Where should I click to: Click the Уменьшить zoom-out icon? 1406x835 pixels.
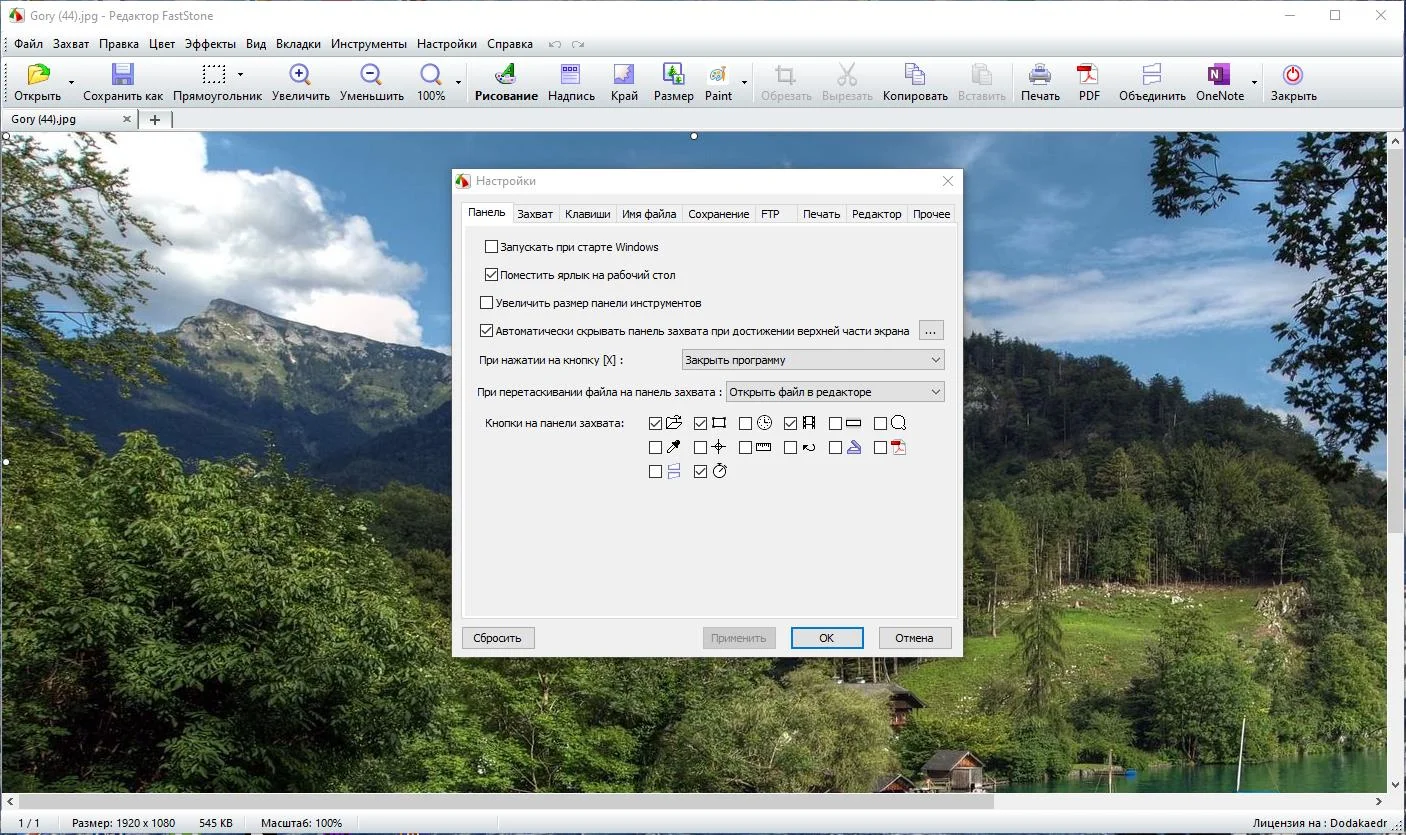pos(370,74)
